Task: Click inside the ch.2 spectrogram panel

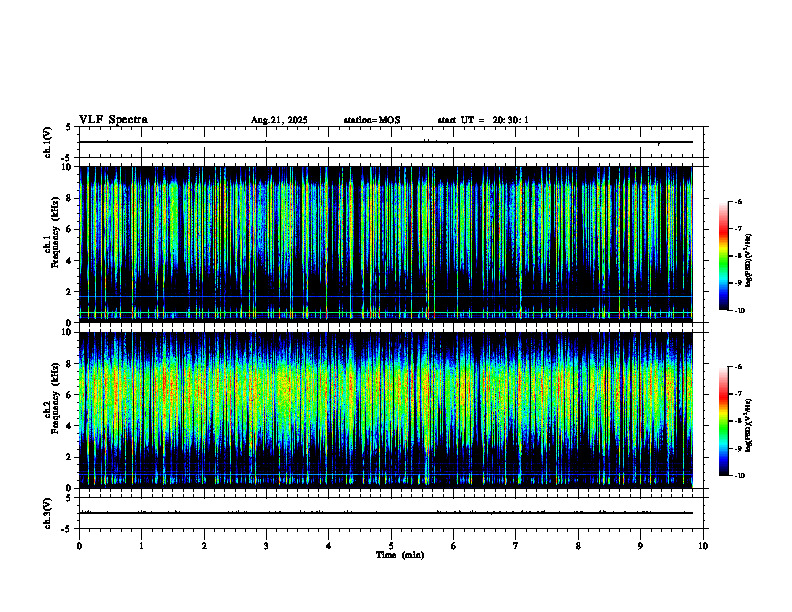Action: click(386, 410)
